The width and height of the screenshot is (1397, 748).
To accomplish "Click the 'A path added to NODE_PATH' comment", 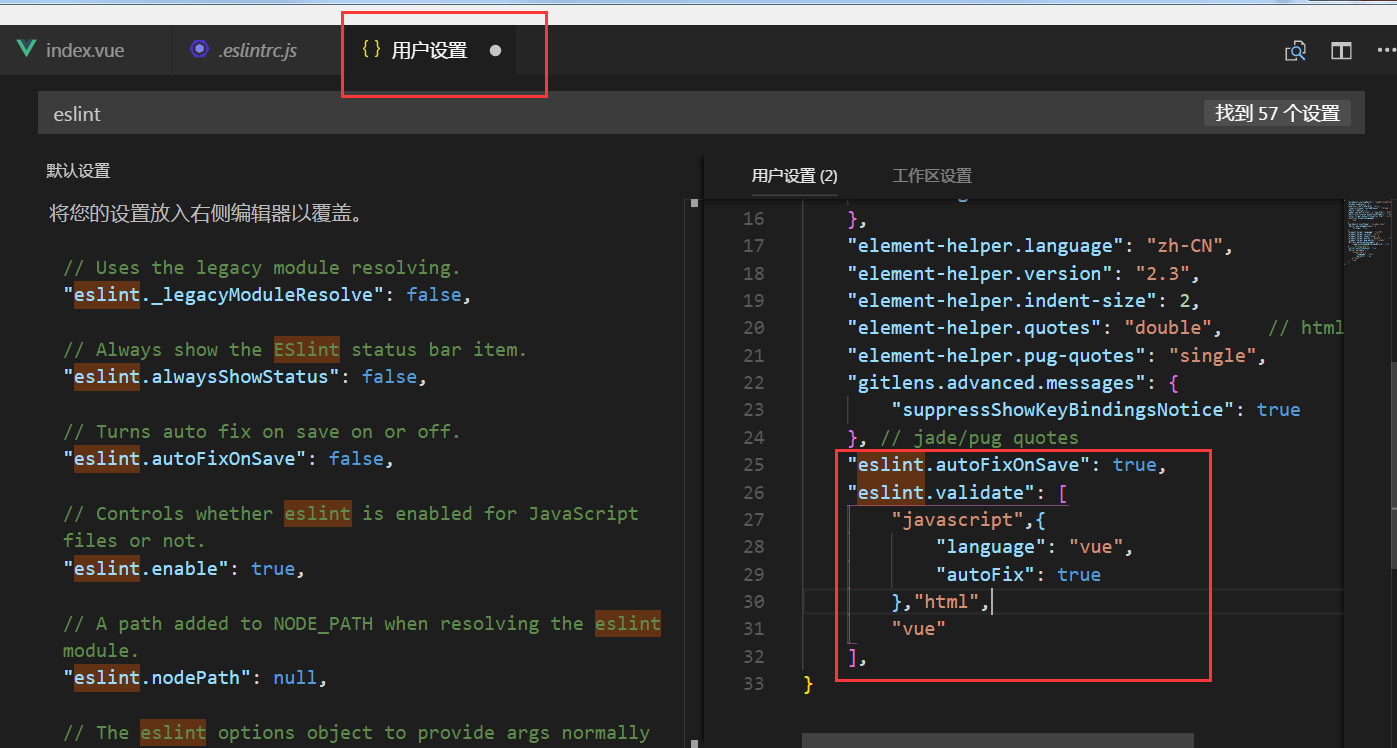I will [x=361, y=636].
